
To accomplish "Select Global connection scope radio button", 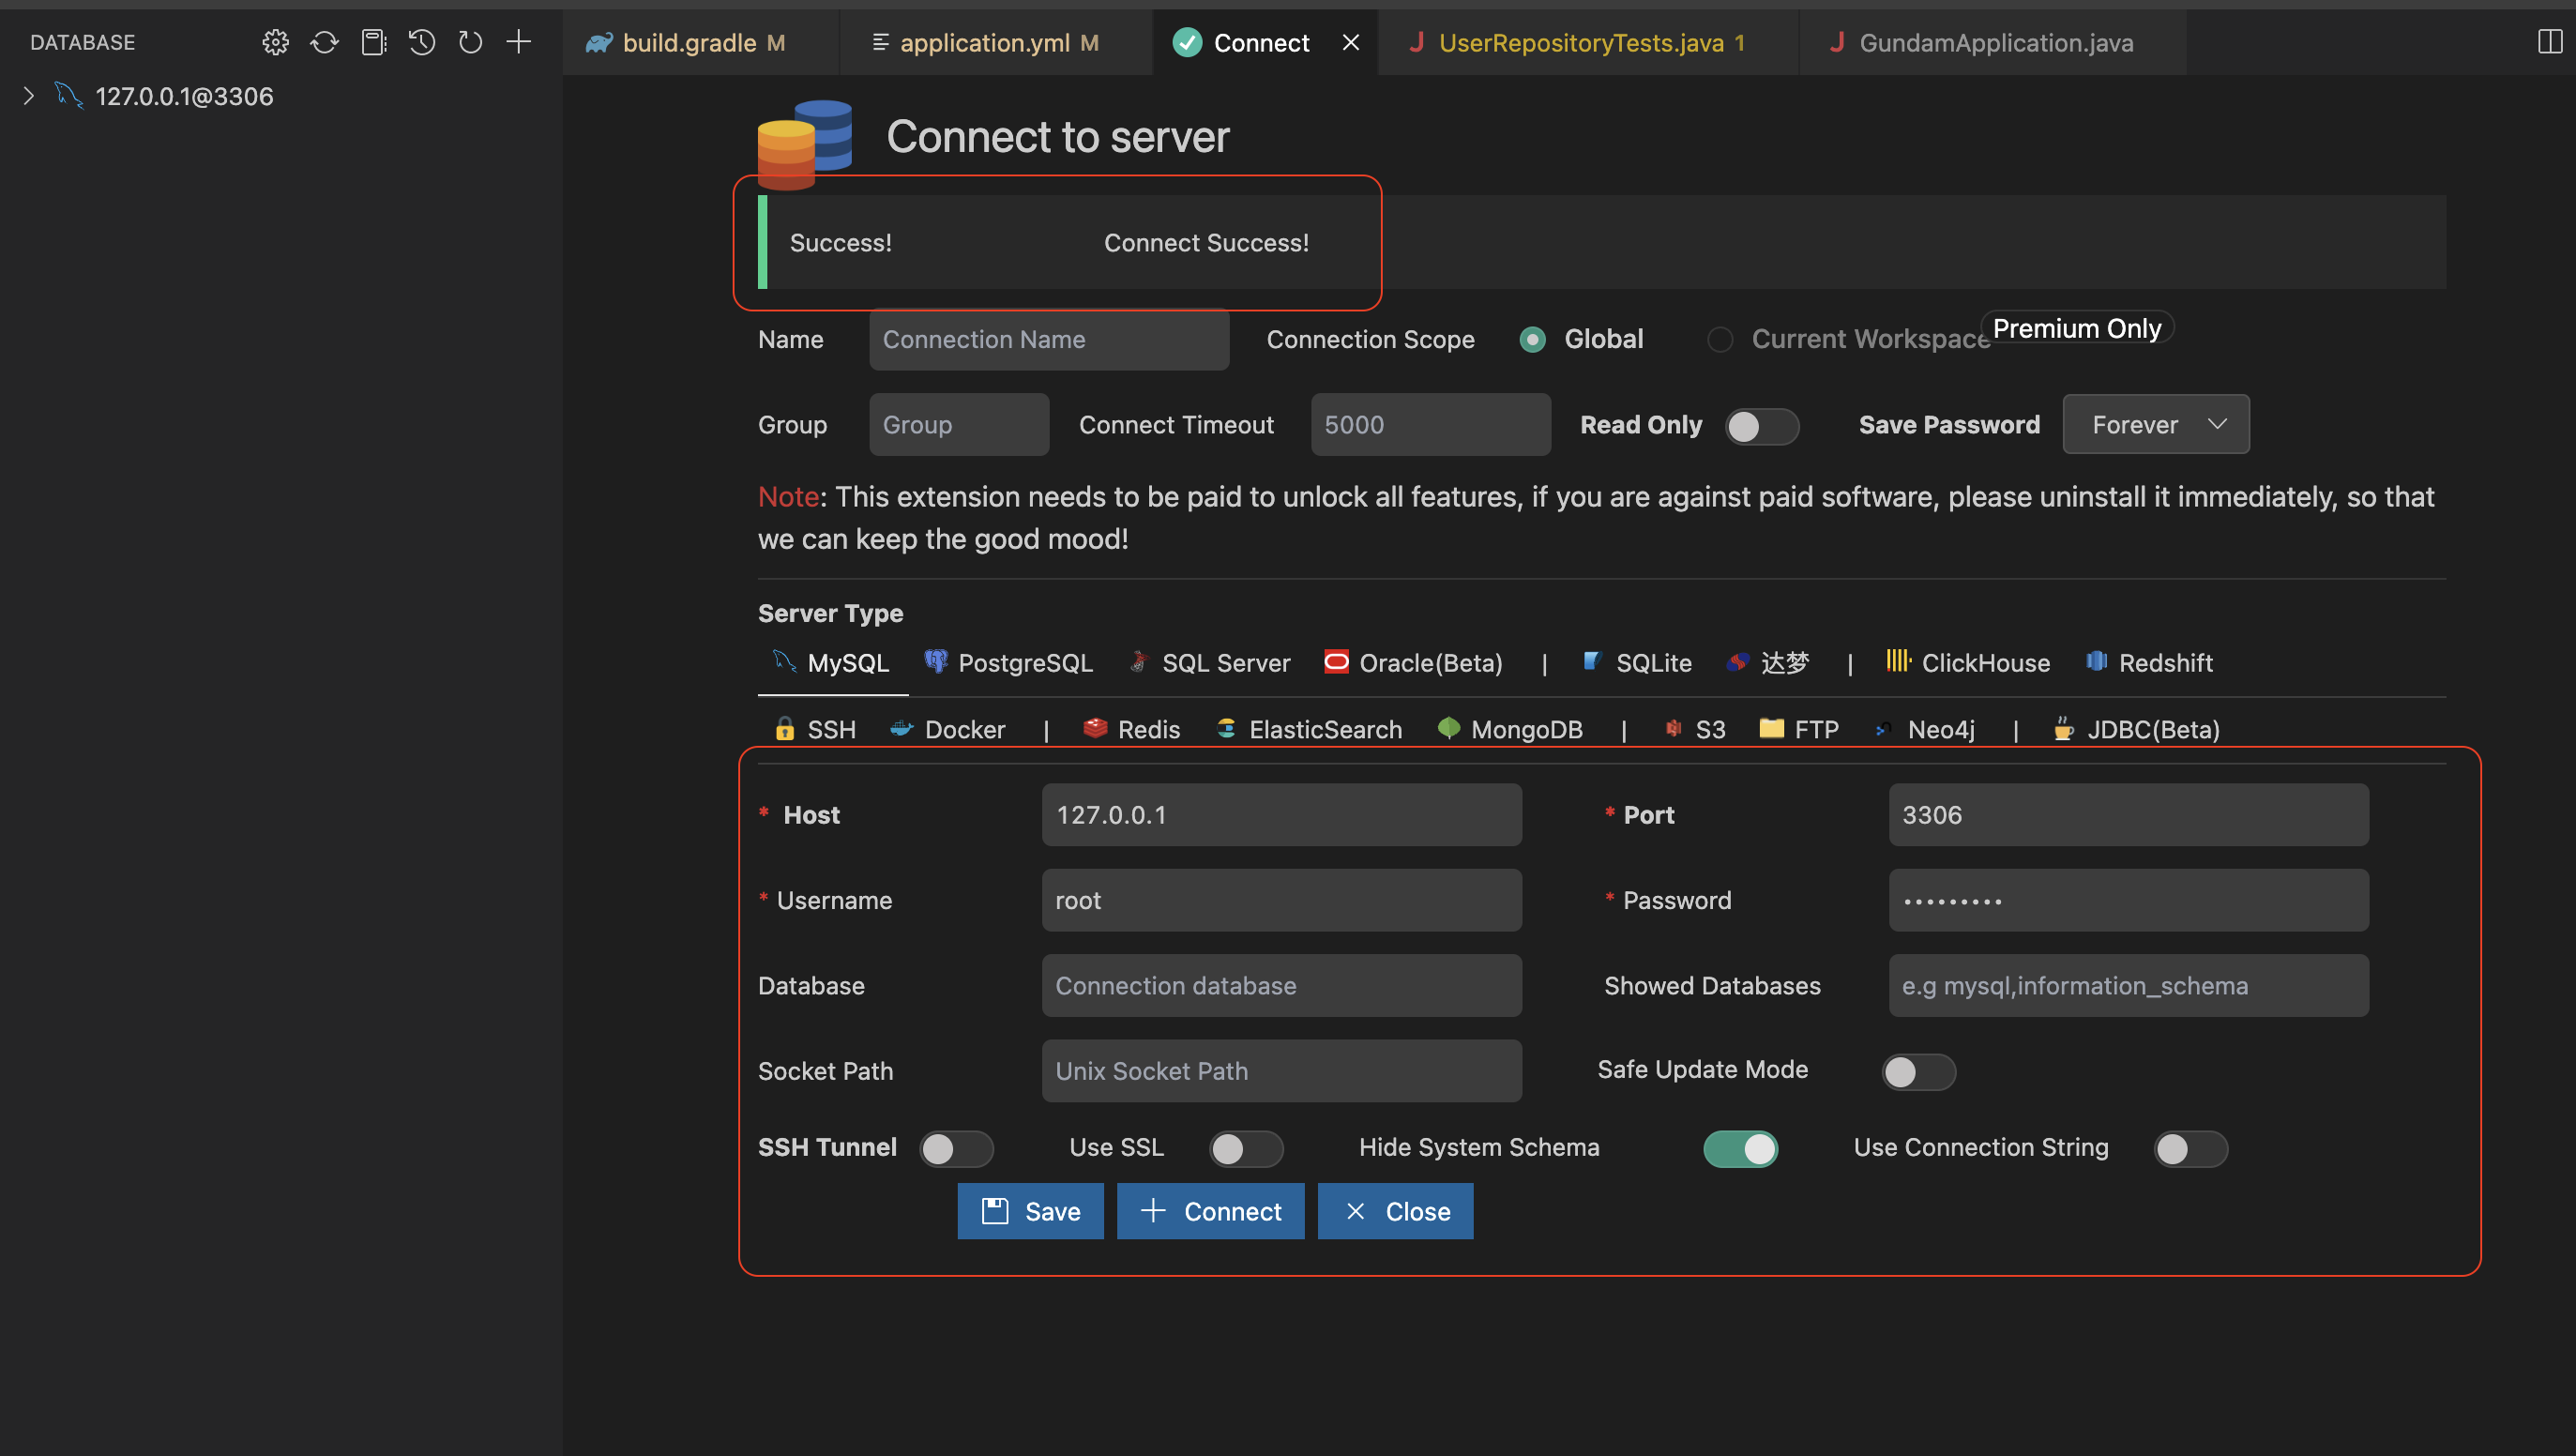I will [x=1533, y=340].
